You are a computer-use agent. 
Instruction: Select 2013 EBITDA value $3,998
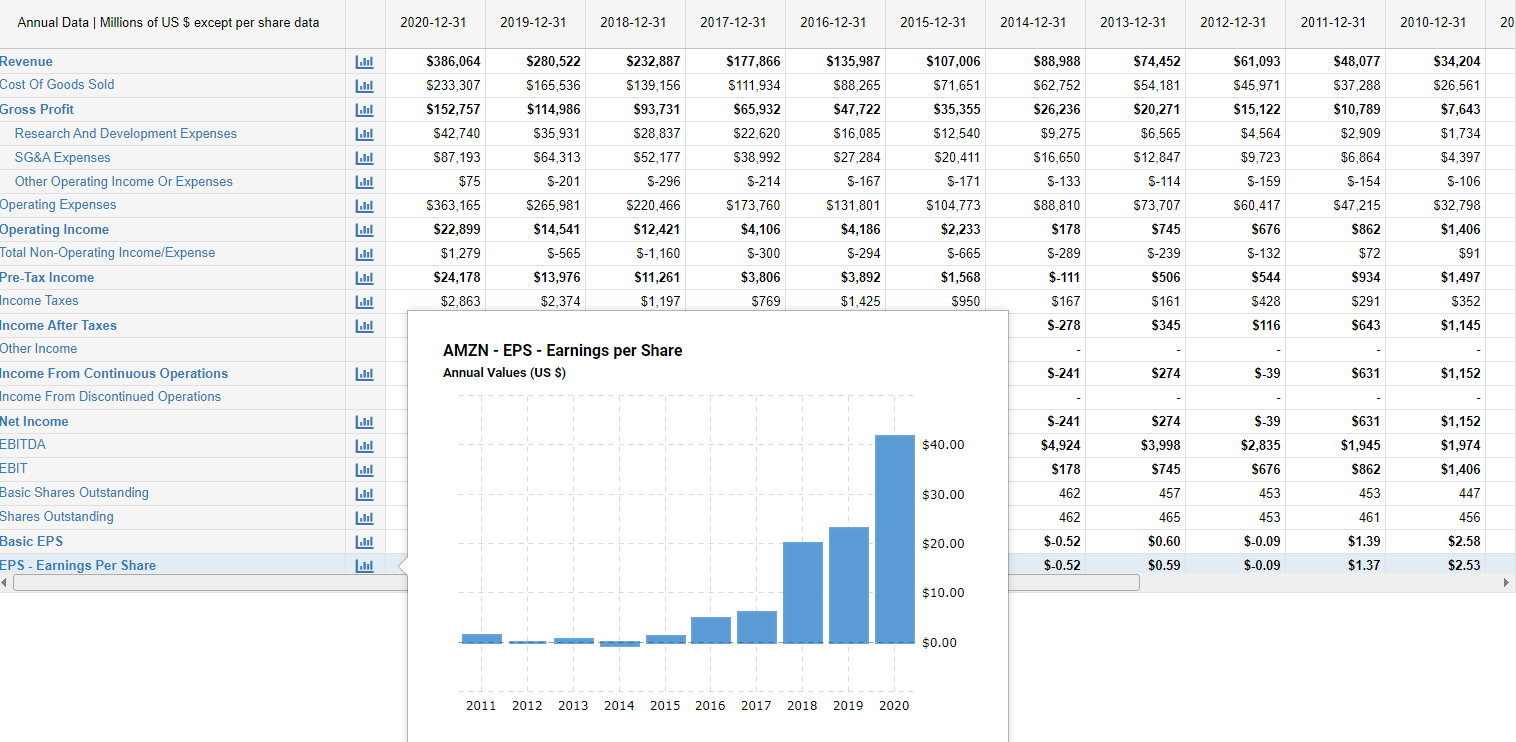(x=1160, y=445)
